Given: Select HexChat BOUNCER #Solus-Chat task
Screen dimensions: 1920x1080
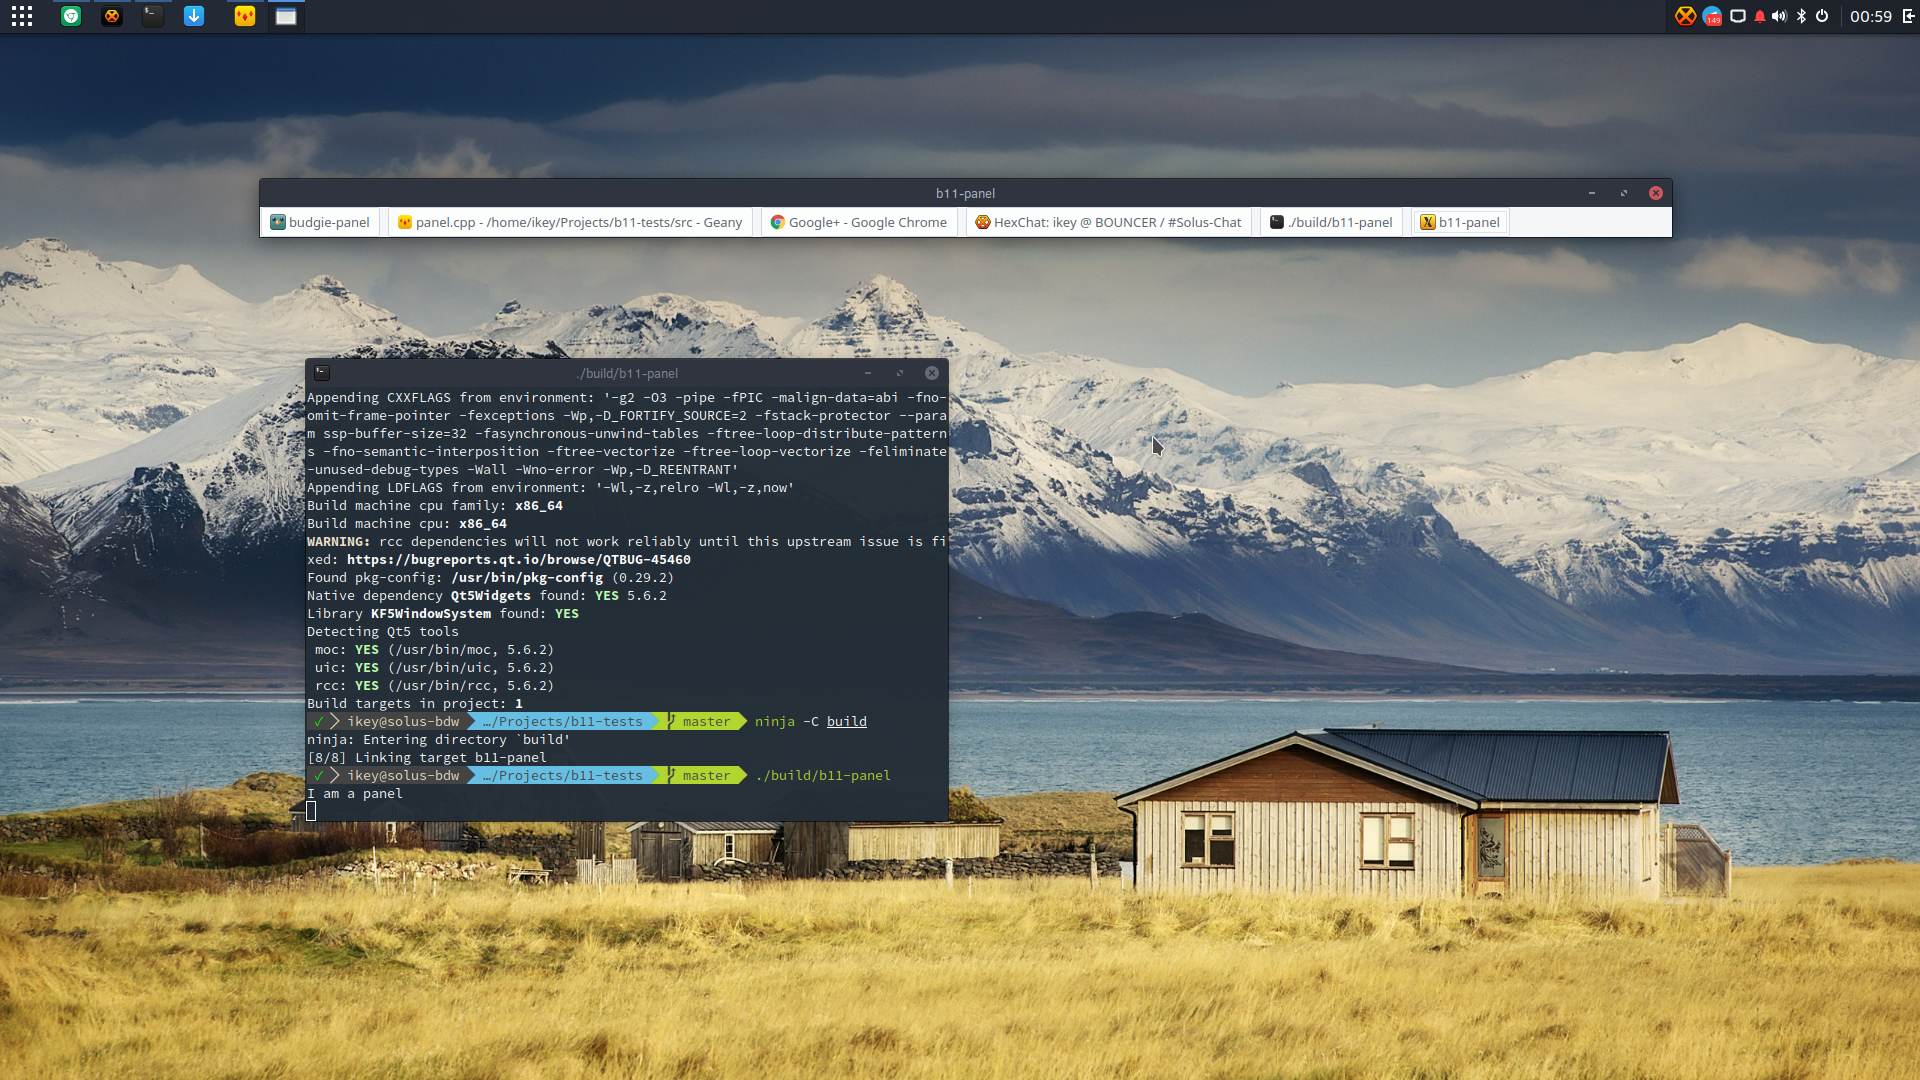Looking at the screenshot, I should point(1108,222).
